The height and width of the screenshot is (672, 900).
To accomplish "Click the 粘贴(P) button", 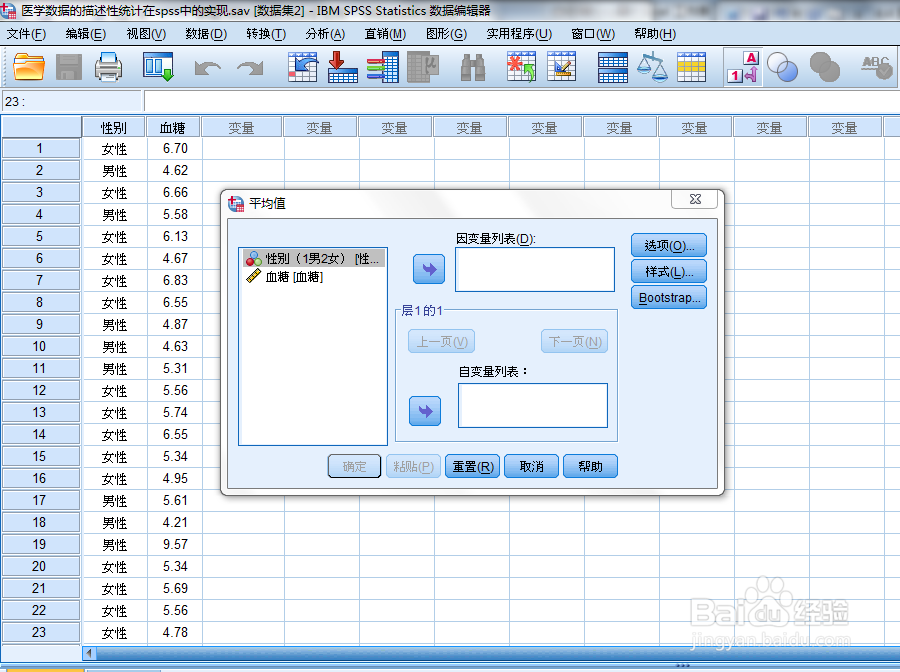I will click(413, 466).
